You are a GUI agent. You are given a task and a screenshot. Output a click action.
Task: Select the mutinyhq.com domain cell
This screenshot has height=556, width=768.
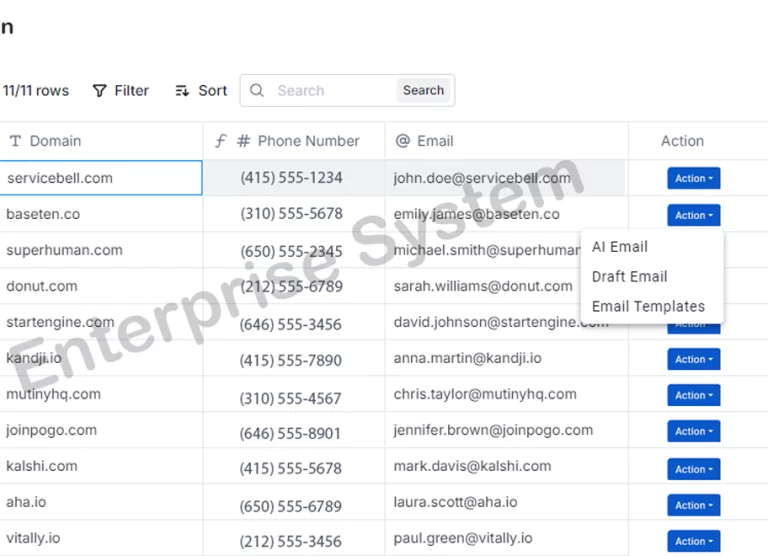pyautogui.click(x=101, y=394)
